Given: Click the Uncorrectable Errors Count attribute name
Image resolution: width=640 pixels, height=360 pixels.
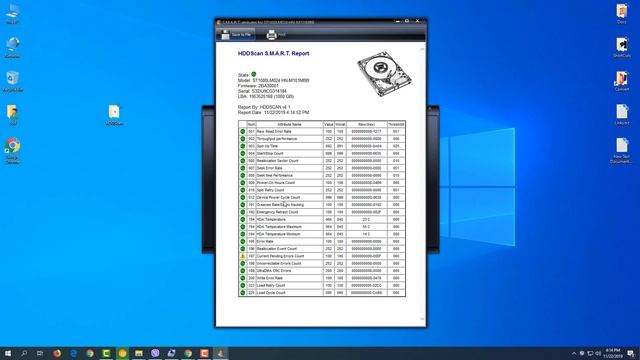Looking at the screenshot, I should pos(279,264).
